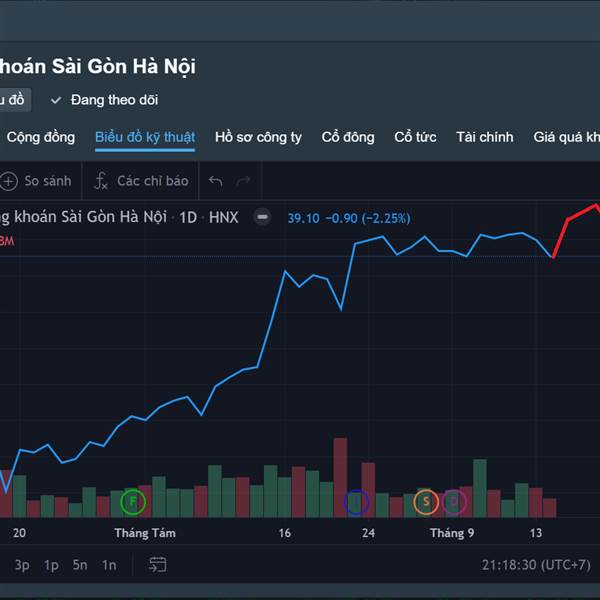
Task: Switch to the Tài chính tab
Action: point(484,137)
